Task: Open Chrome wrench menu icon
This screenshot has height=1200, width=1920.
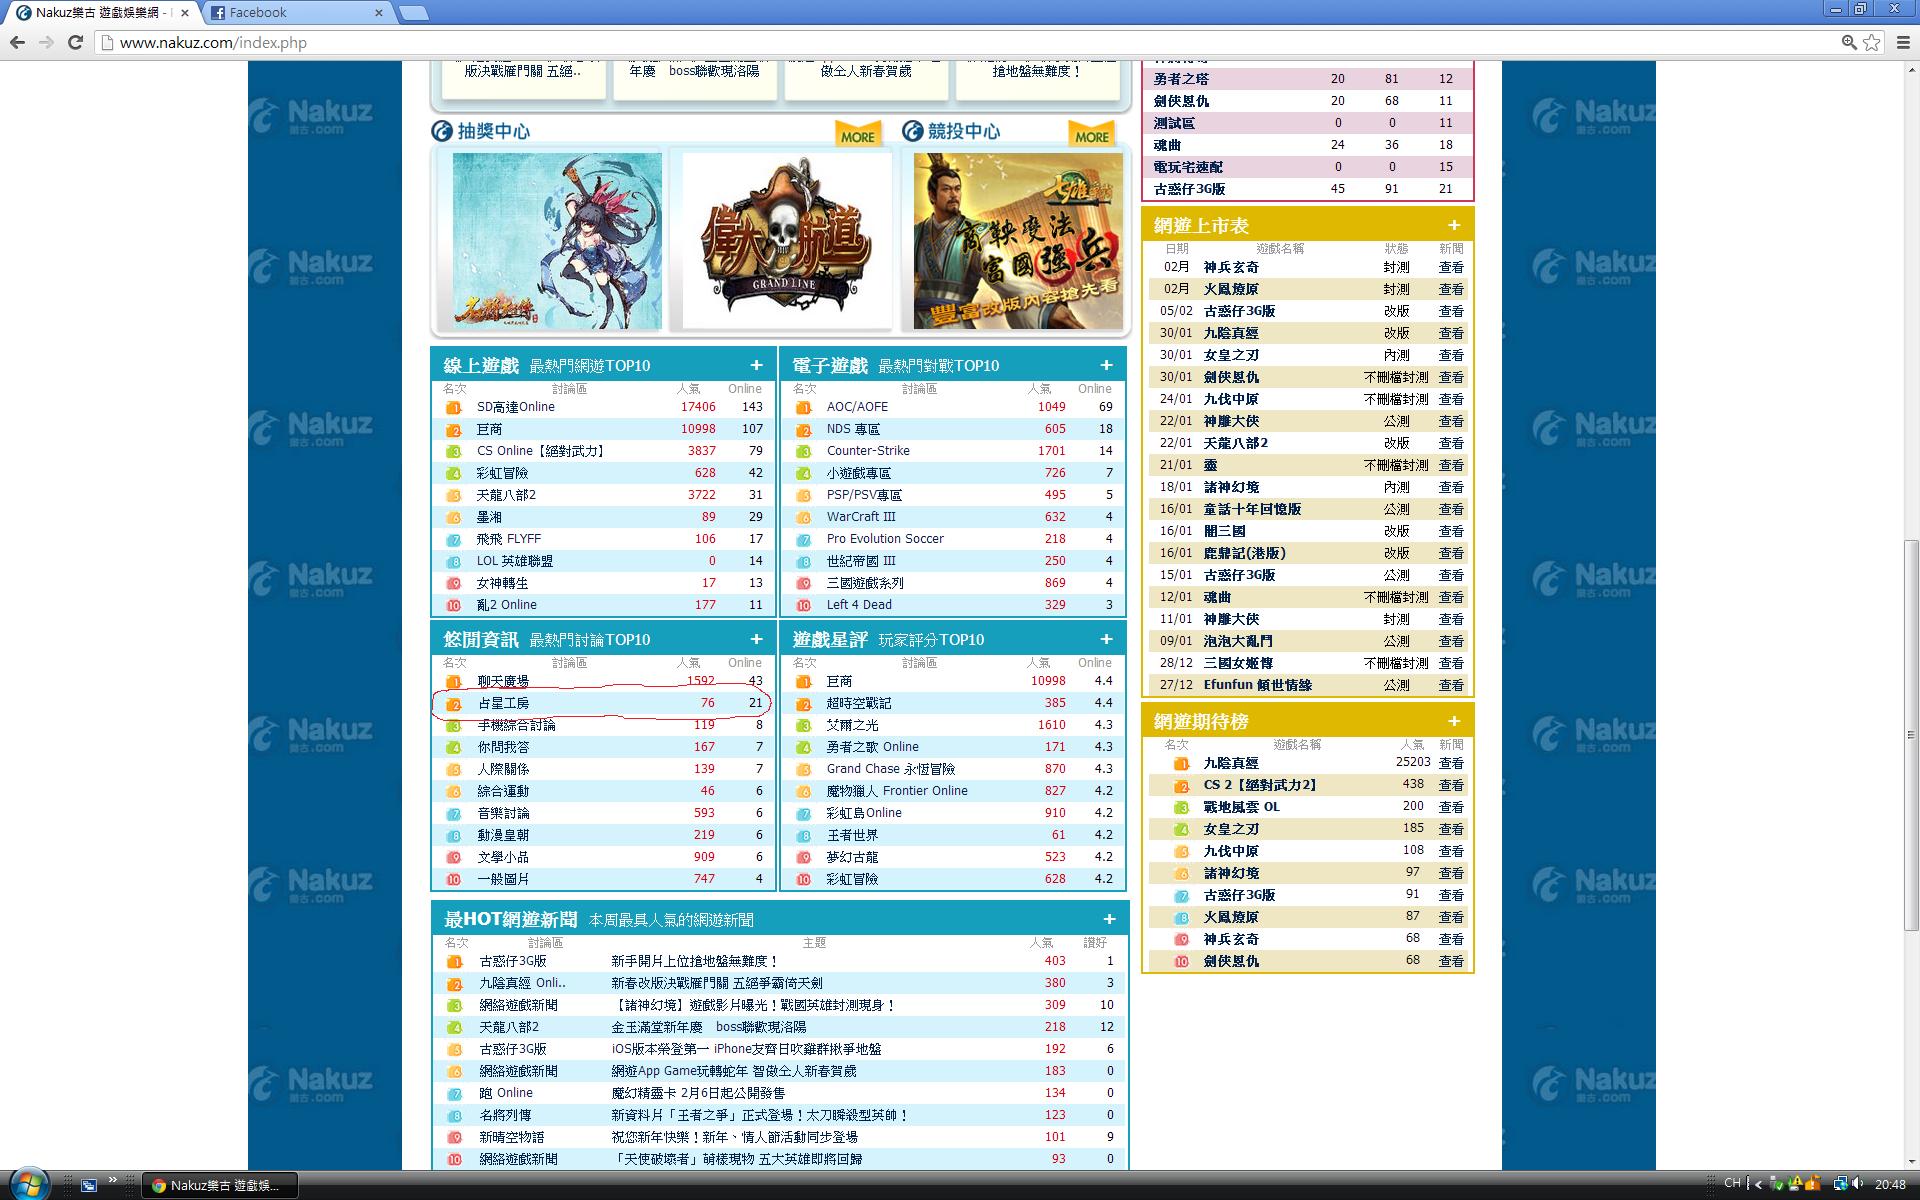Action: [x=1903, y=42]
